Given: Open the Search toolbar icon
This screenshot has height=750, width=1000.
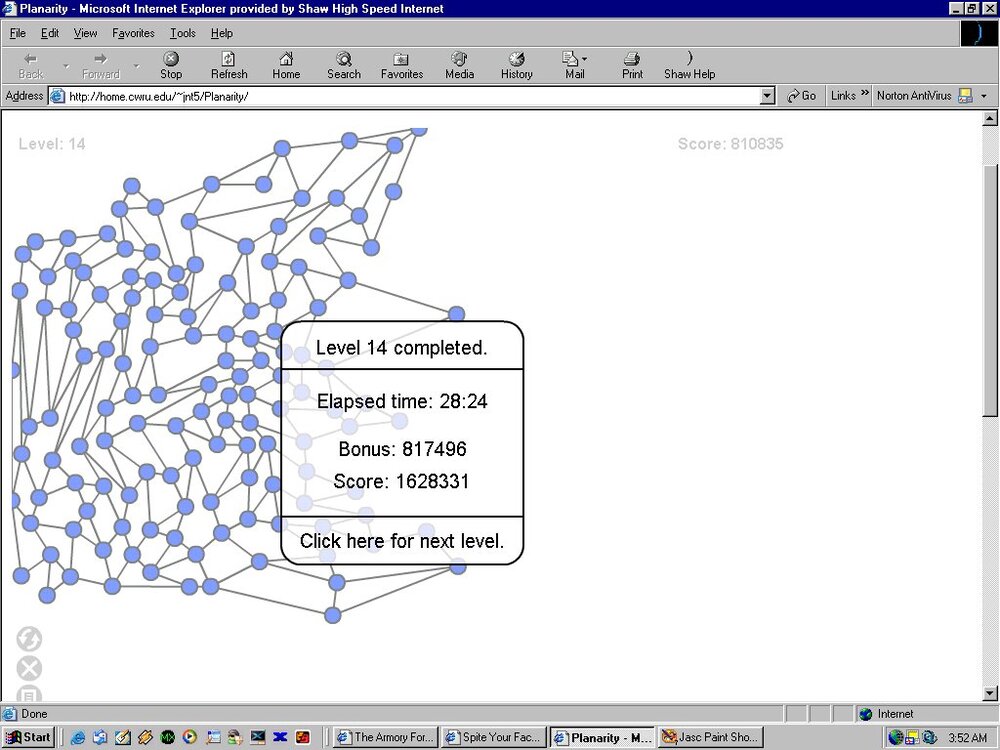Looking at the screenshot, I should pyautogui.click(x=343, y=65).
